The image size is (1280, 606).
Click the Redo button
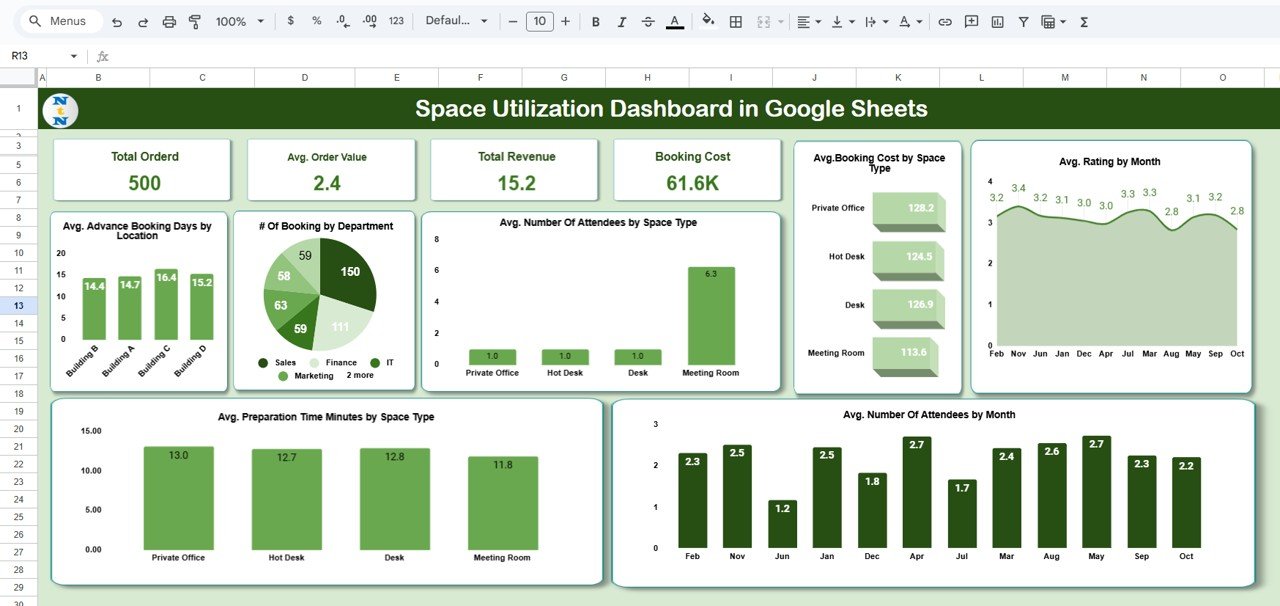tap(142, 21)
